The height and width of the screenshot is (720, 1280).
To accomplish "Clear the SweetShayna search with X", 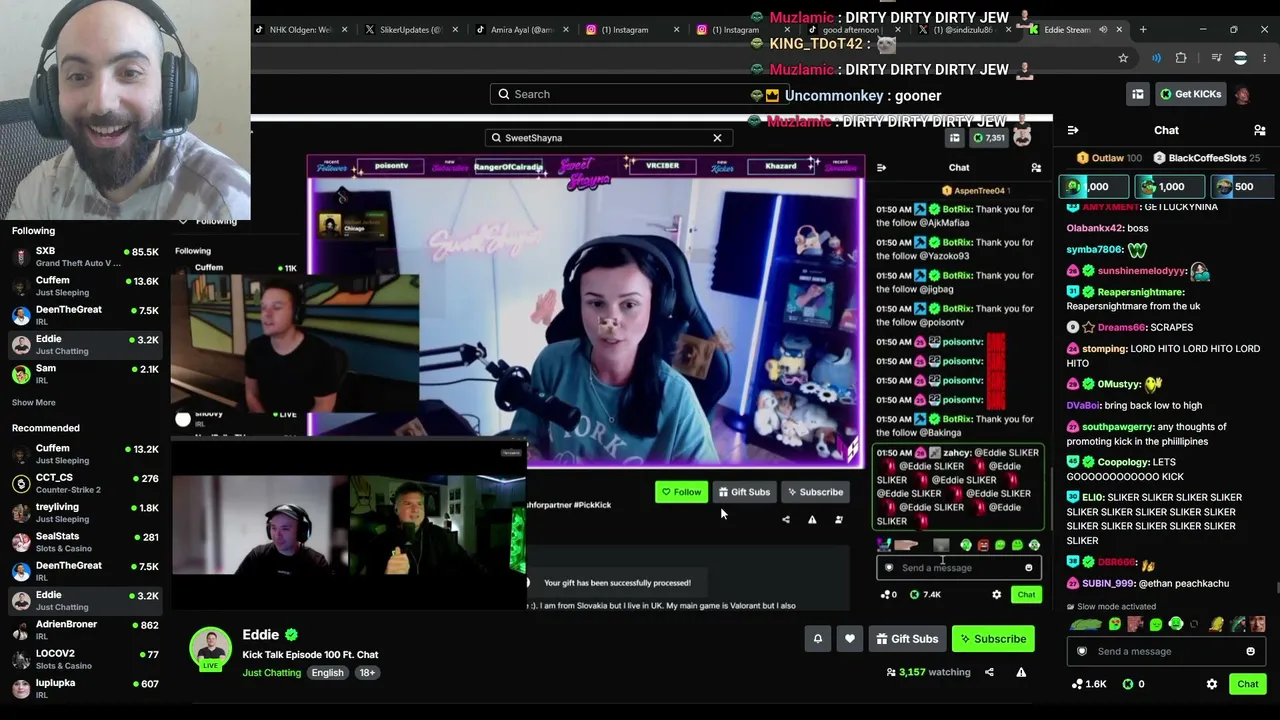I will pyautogui.click(x=717, y=138).
